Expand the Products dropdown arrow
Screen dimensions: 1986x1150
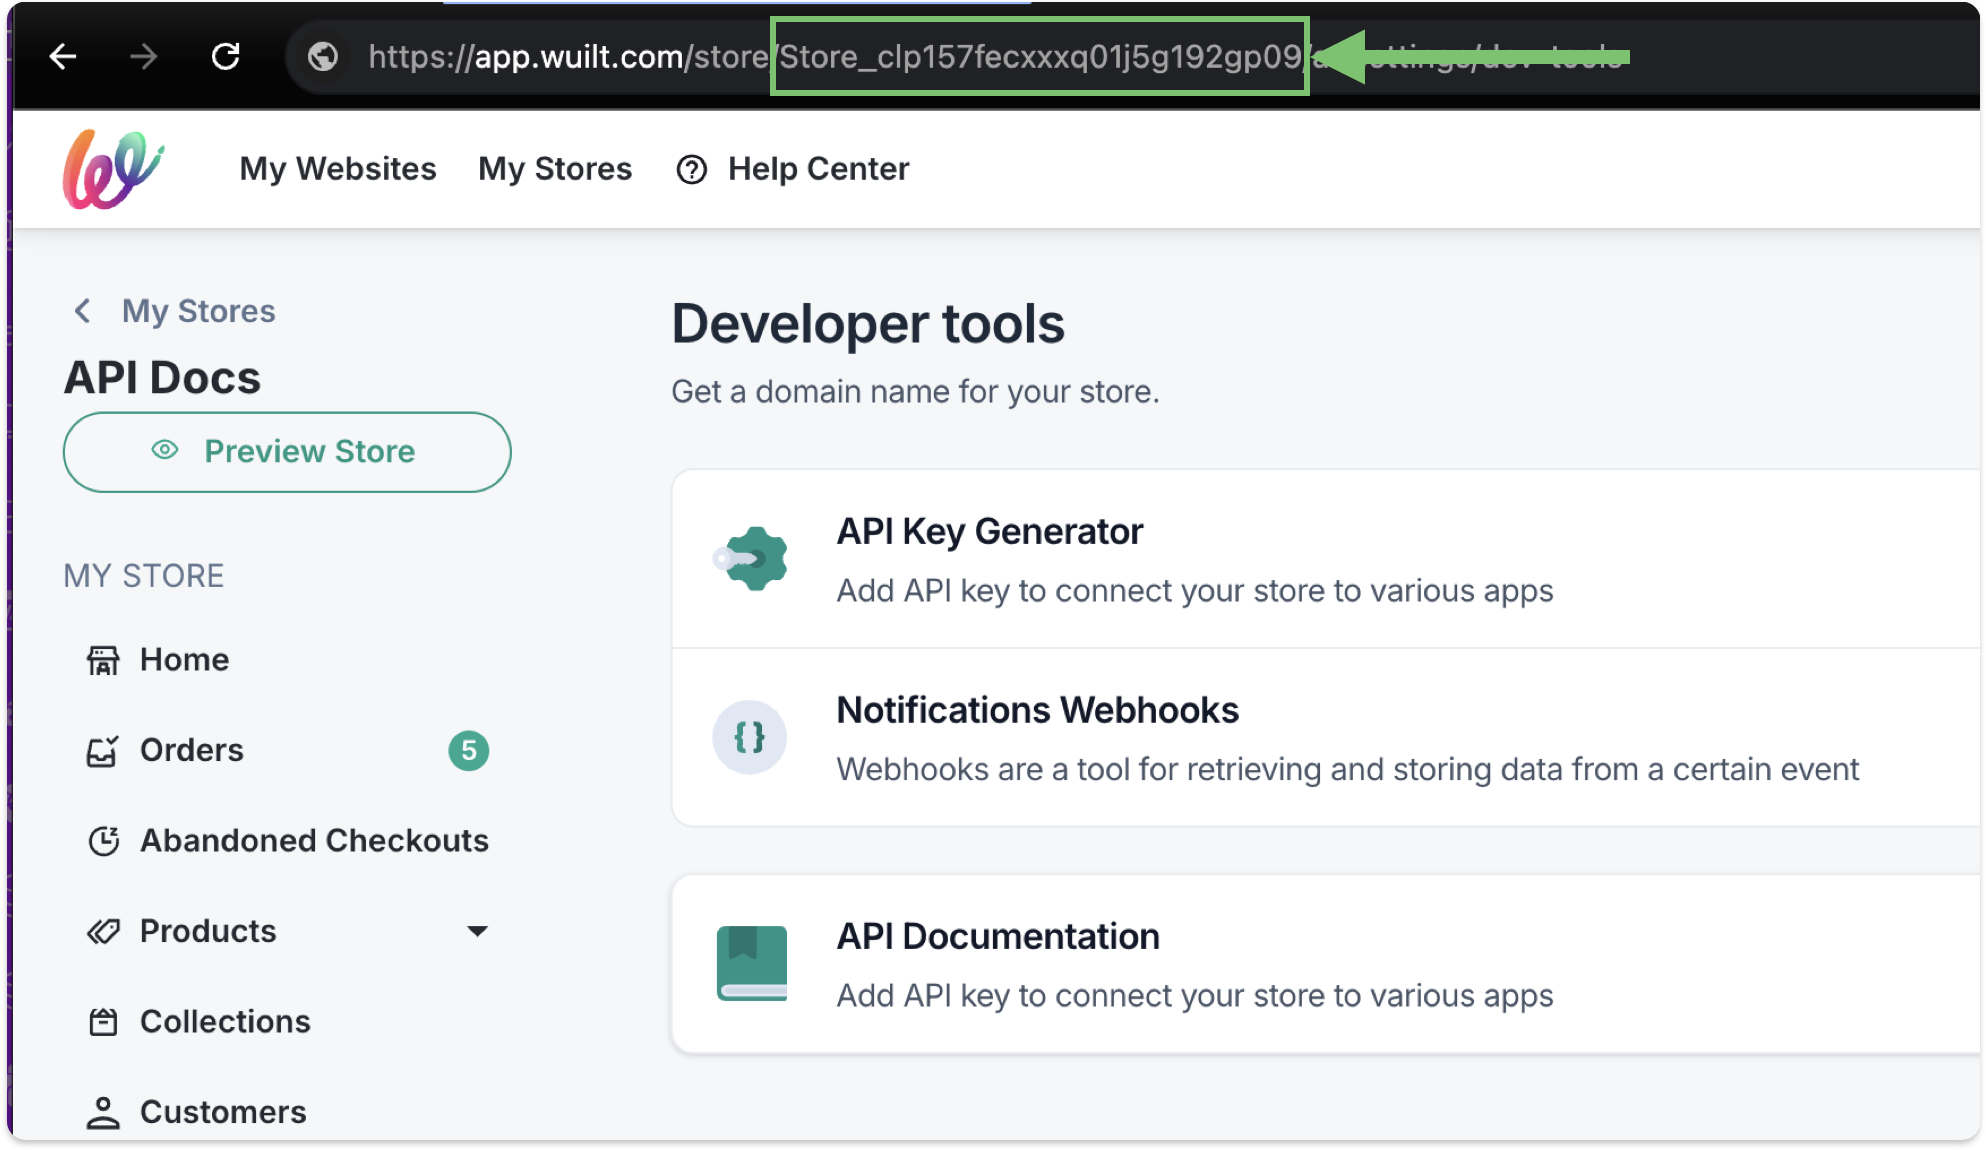click(477, 931)
